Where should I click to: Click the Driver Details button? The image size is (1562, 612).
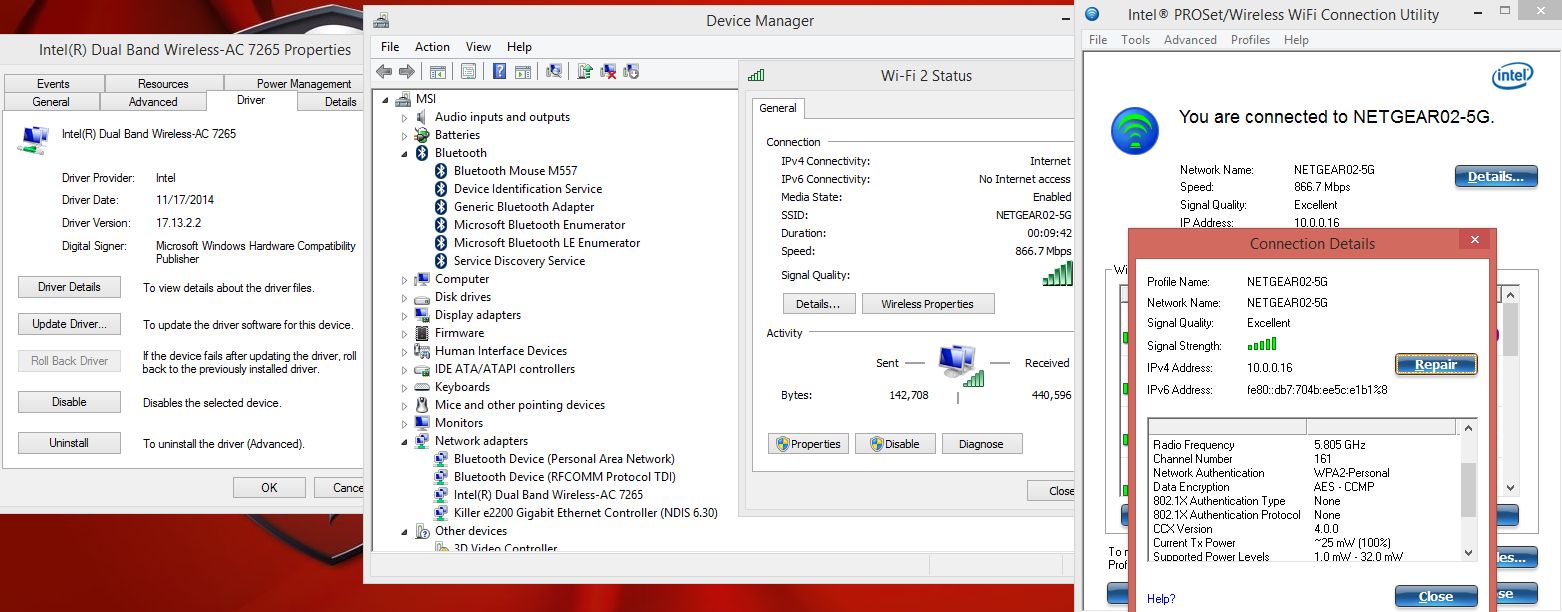[69, 287]
